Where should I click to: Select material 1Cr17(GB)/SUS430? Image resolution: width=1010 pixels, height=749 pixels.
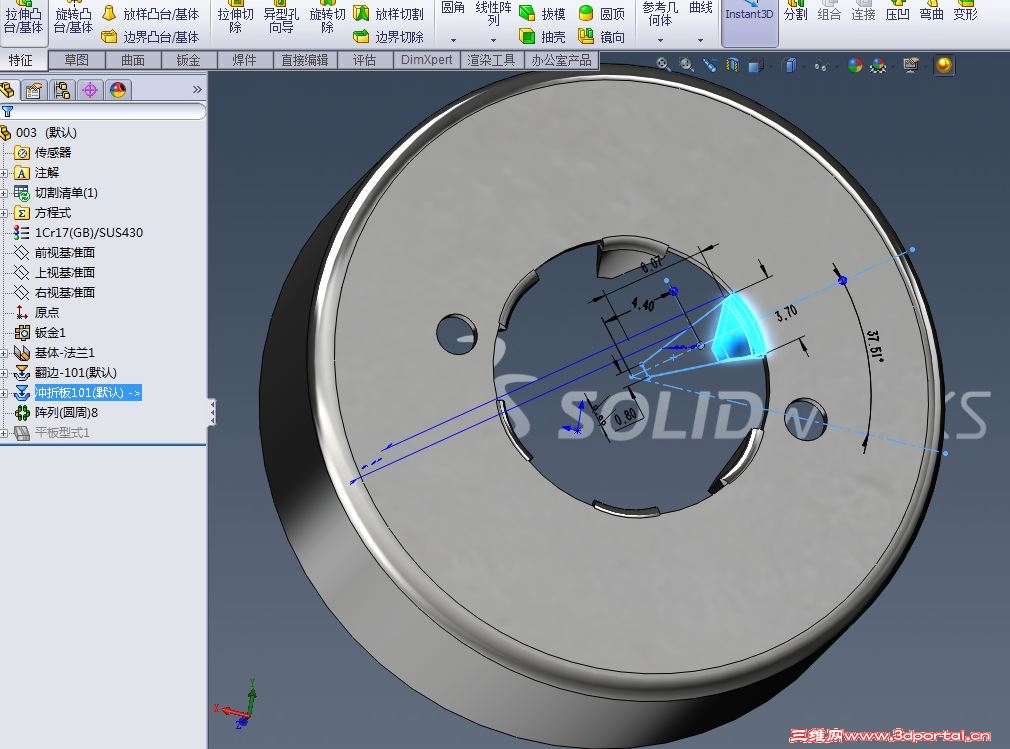coord(79,232)
